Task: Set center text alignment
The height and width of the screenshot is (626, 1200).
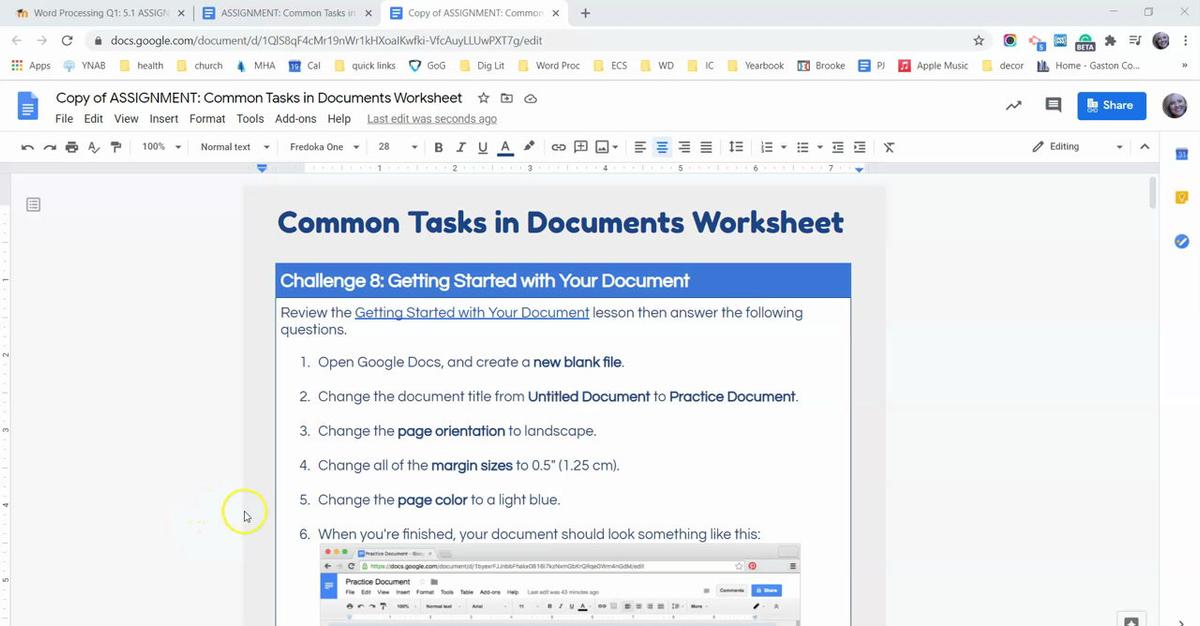Action: pos(662,147)
